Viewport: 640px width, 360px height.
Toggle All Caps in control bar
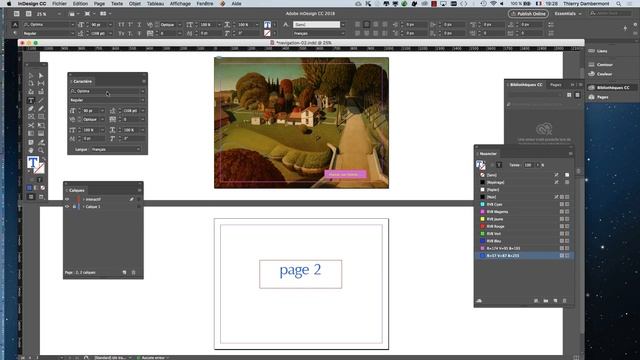tap(121, 24)
